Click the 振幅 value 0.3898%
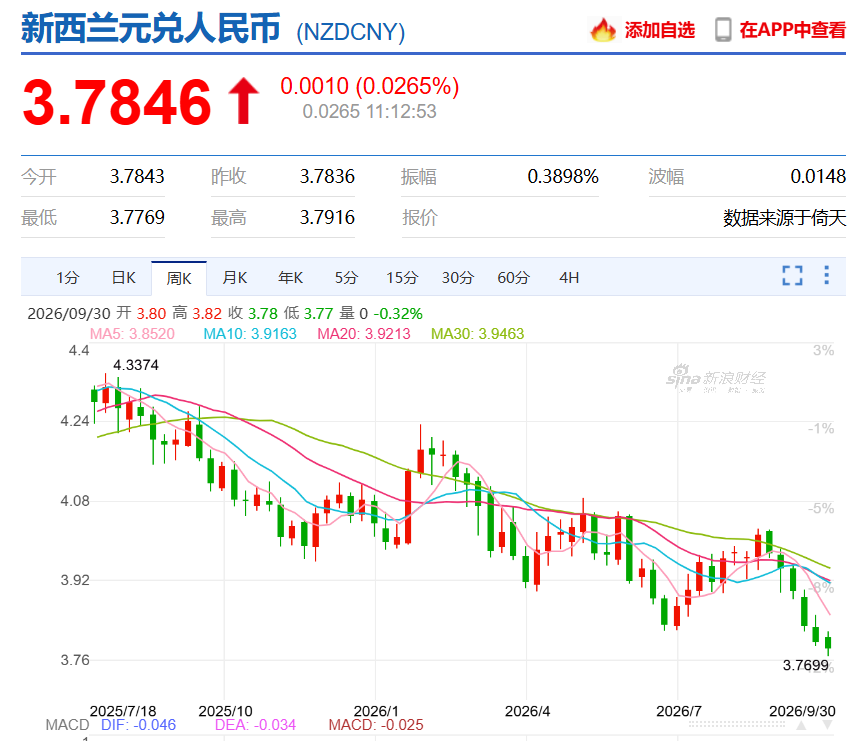 pyautogui.click(x=563, y=176)
